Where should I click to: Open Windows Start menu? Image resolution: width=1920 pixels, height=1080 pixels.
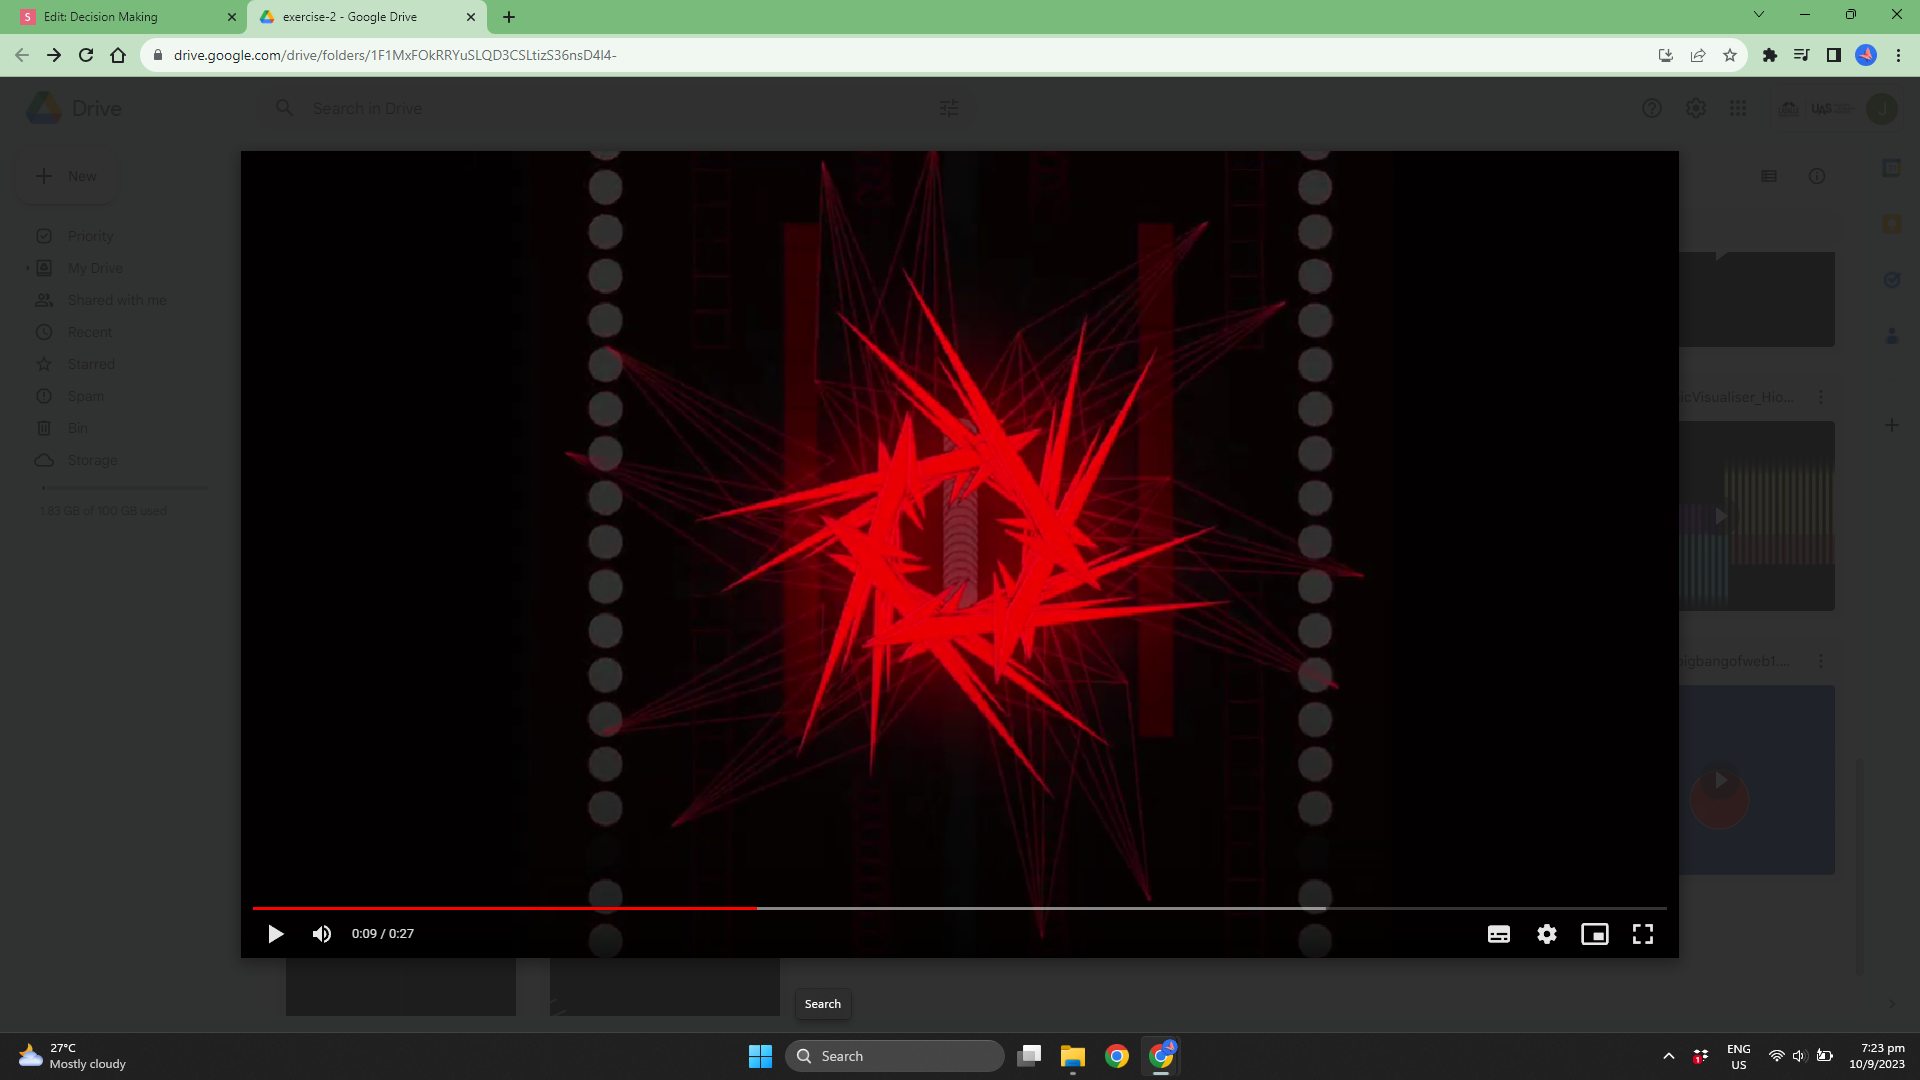[760, 1056]
